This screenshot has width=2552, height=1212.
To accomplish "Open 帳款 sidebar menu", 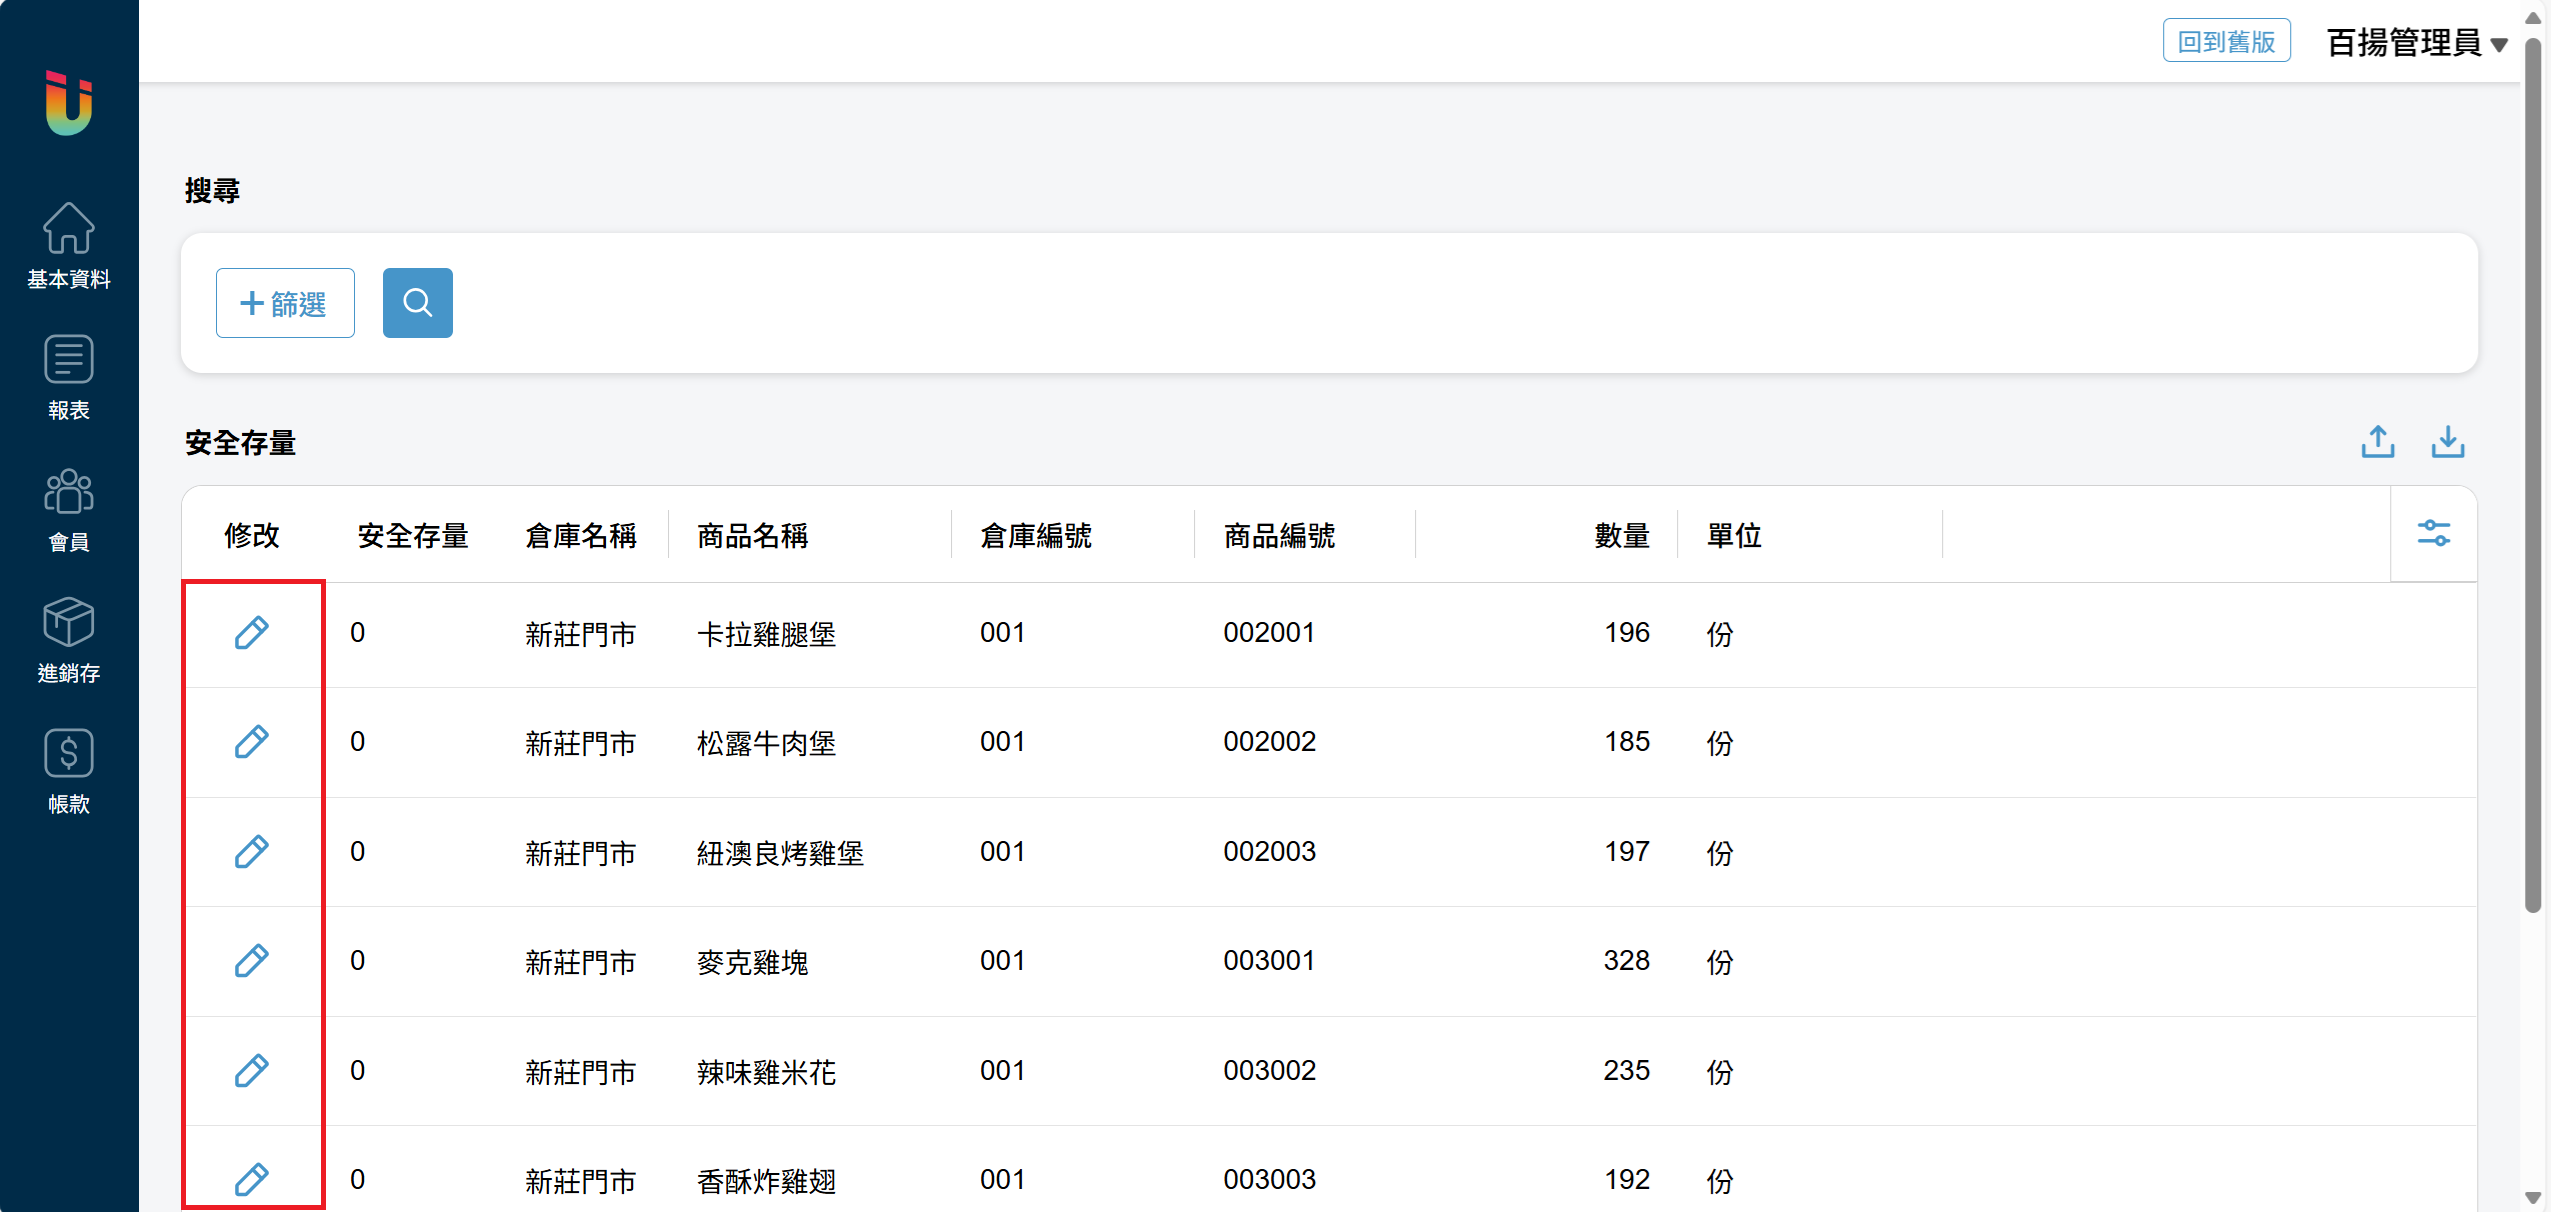I will click(x=68, y=772).
